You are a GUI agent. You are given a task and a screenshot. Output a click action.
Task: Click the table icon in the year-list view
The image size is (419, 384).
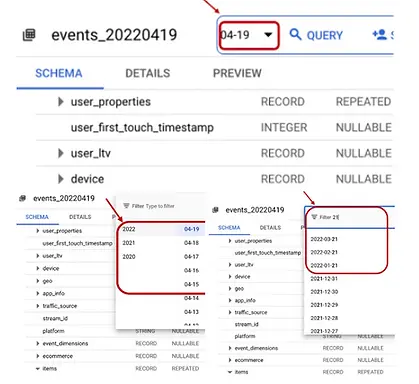pos(22,198)
